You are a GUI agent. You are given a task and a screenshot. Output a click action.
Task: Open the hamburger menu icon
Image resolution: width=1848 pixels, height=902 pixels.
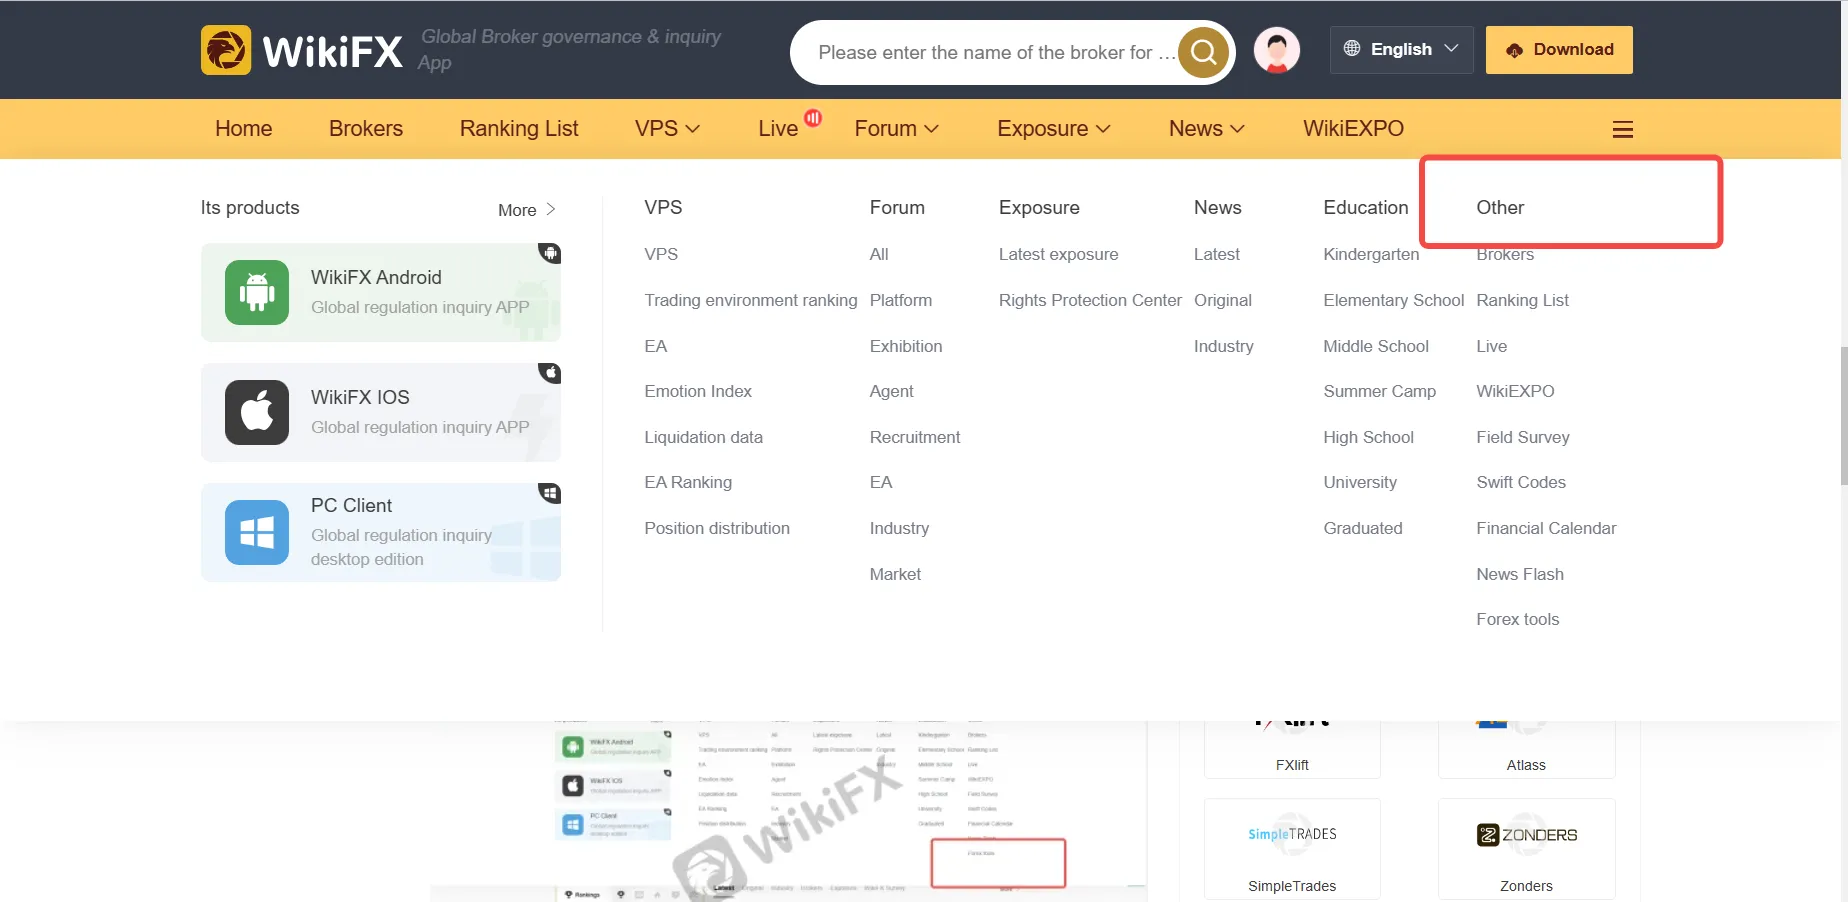tap(1623, 129)
